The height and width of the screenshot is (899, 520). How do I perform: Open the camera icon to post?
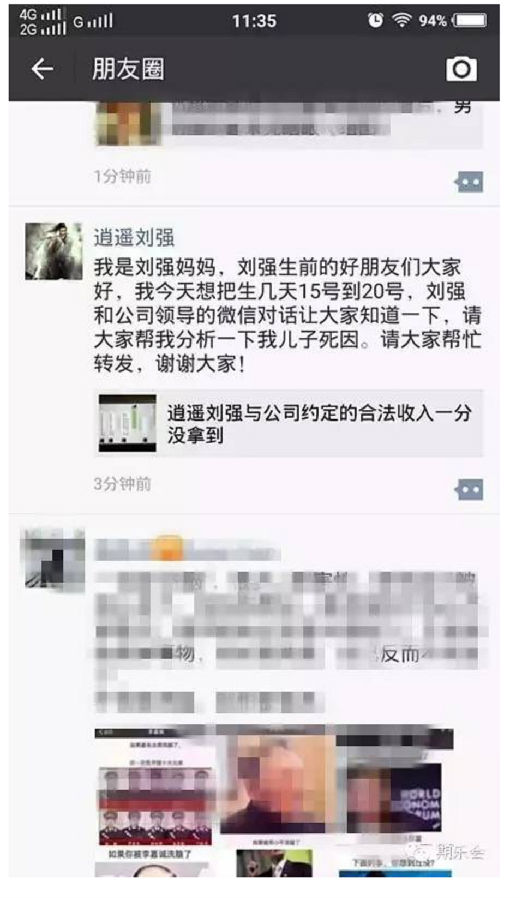pyautogui.click(x=462, y=69)
